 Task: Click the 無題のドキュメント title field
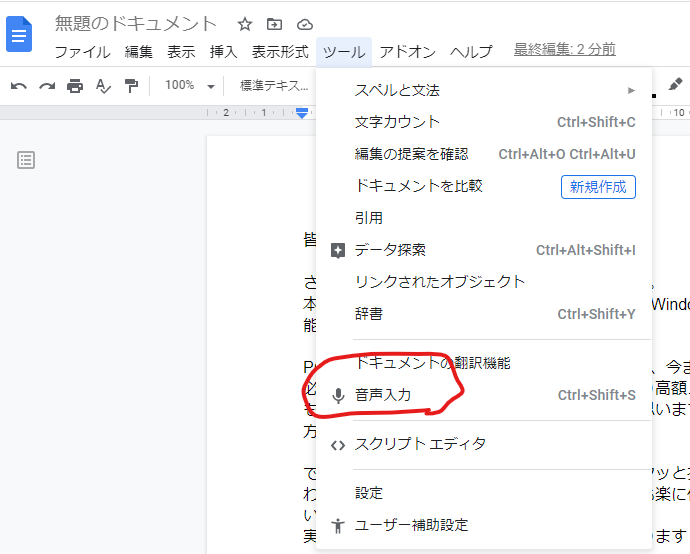point(136,24)
